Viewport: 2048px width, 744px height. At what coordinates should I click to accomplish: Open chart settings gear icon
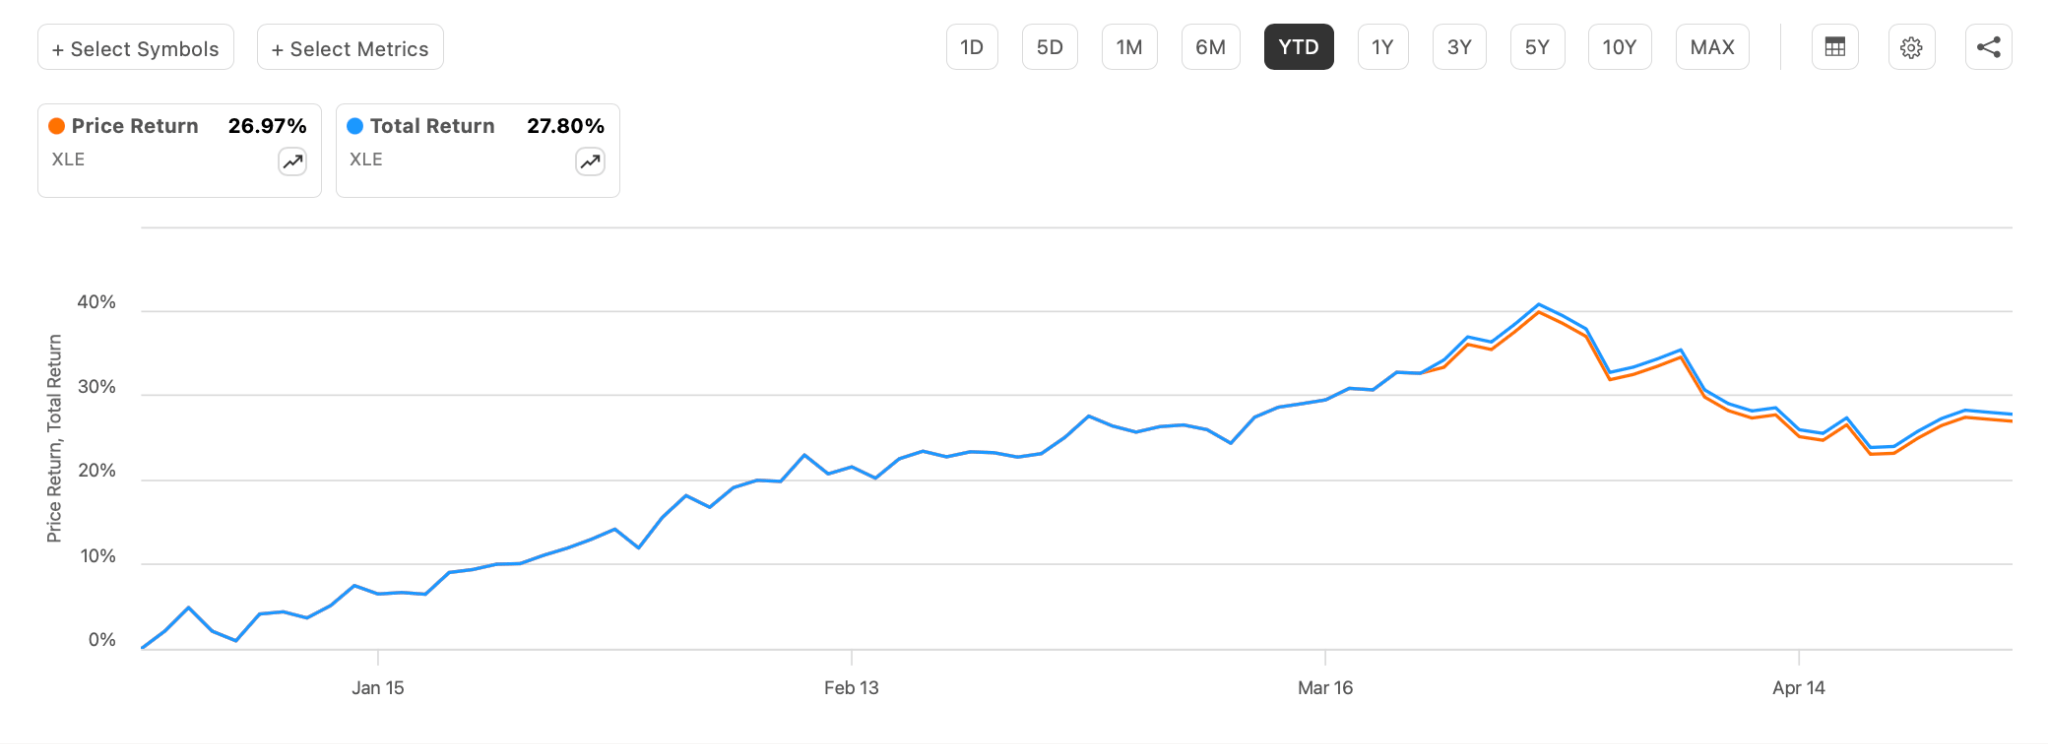[1911, 47]
